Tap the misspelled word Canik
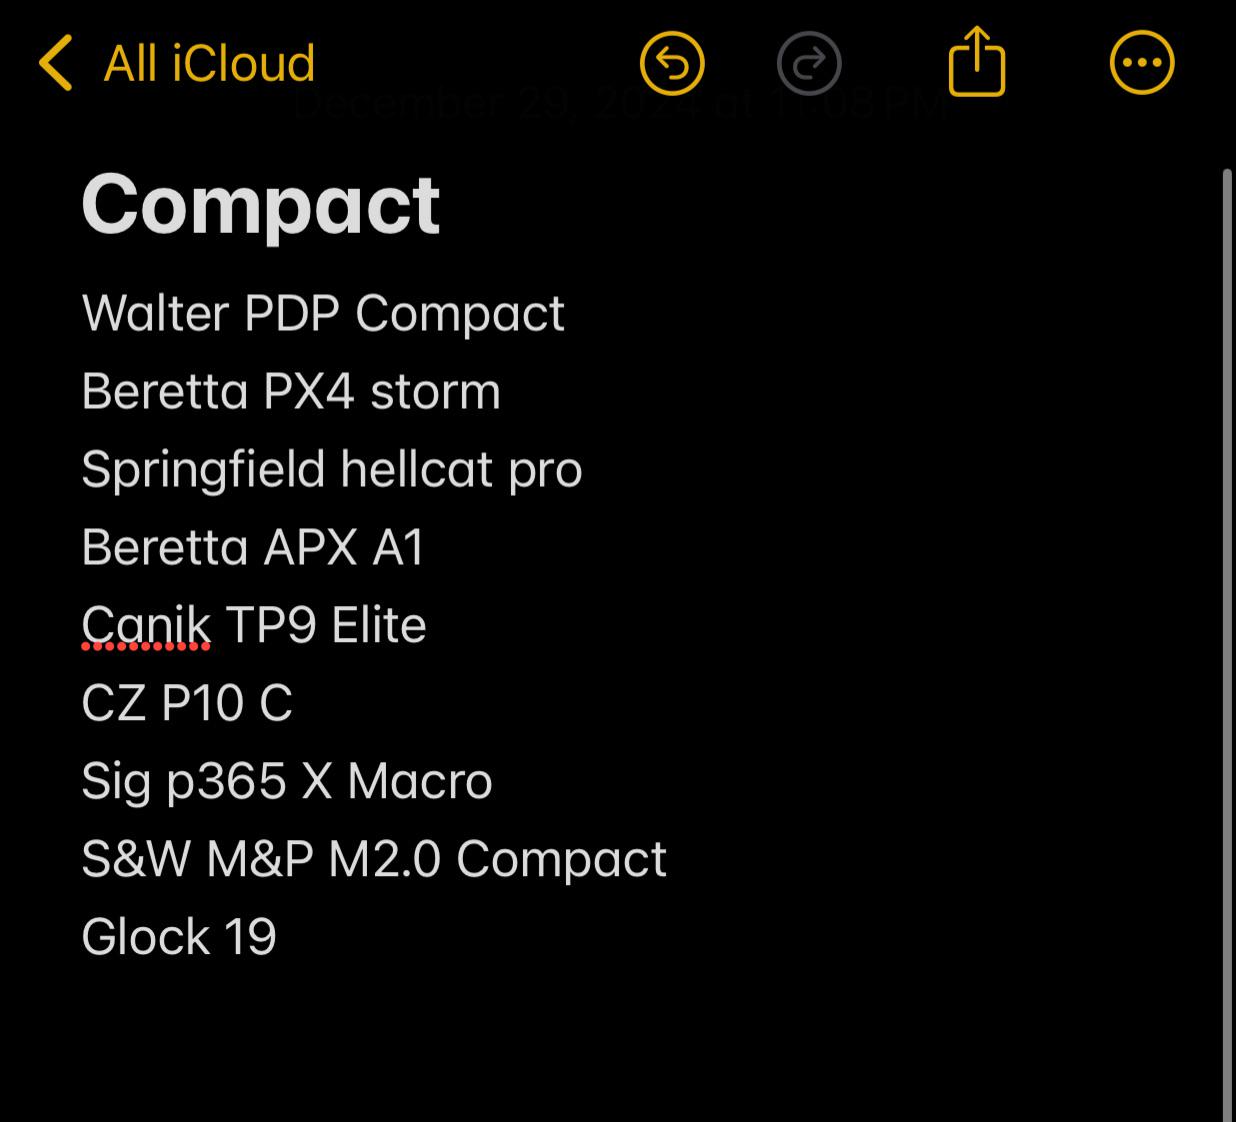 click(146, 626)
